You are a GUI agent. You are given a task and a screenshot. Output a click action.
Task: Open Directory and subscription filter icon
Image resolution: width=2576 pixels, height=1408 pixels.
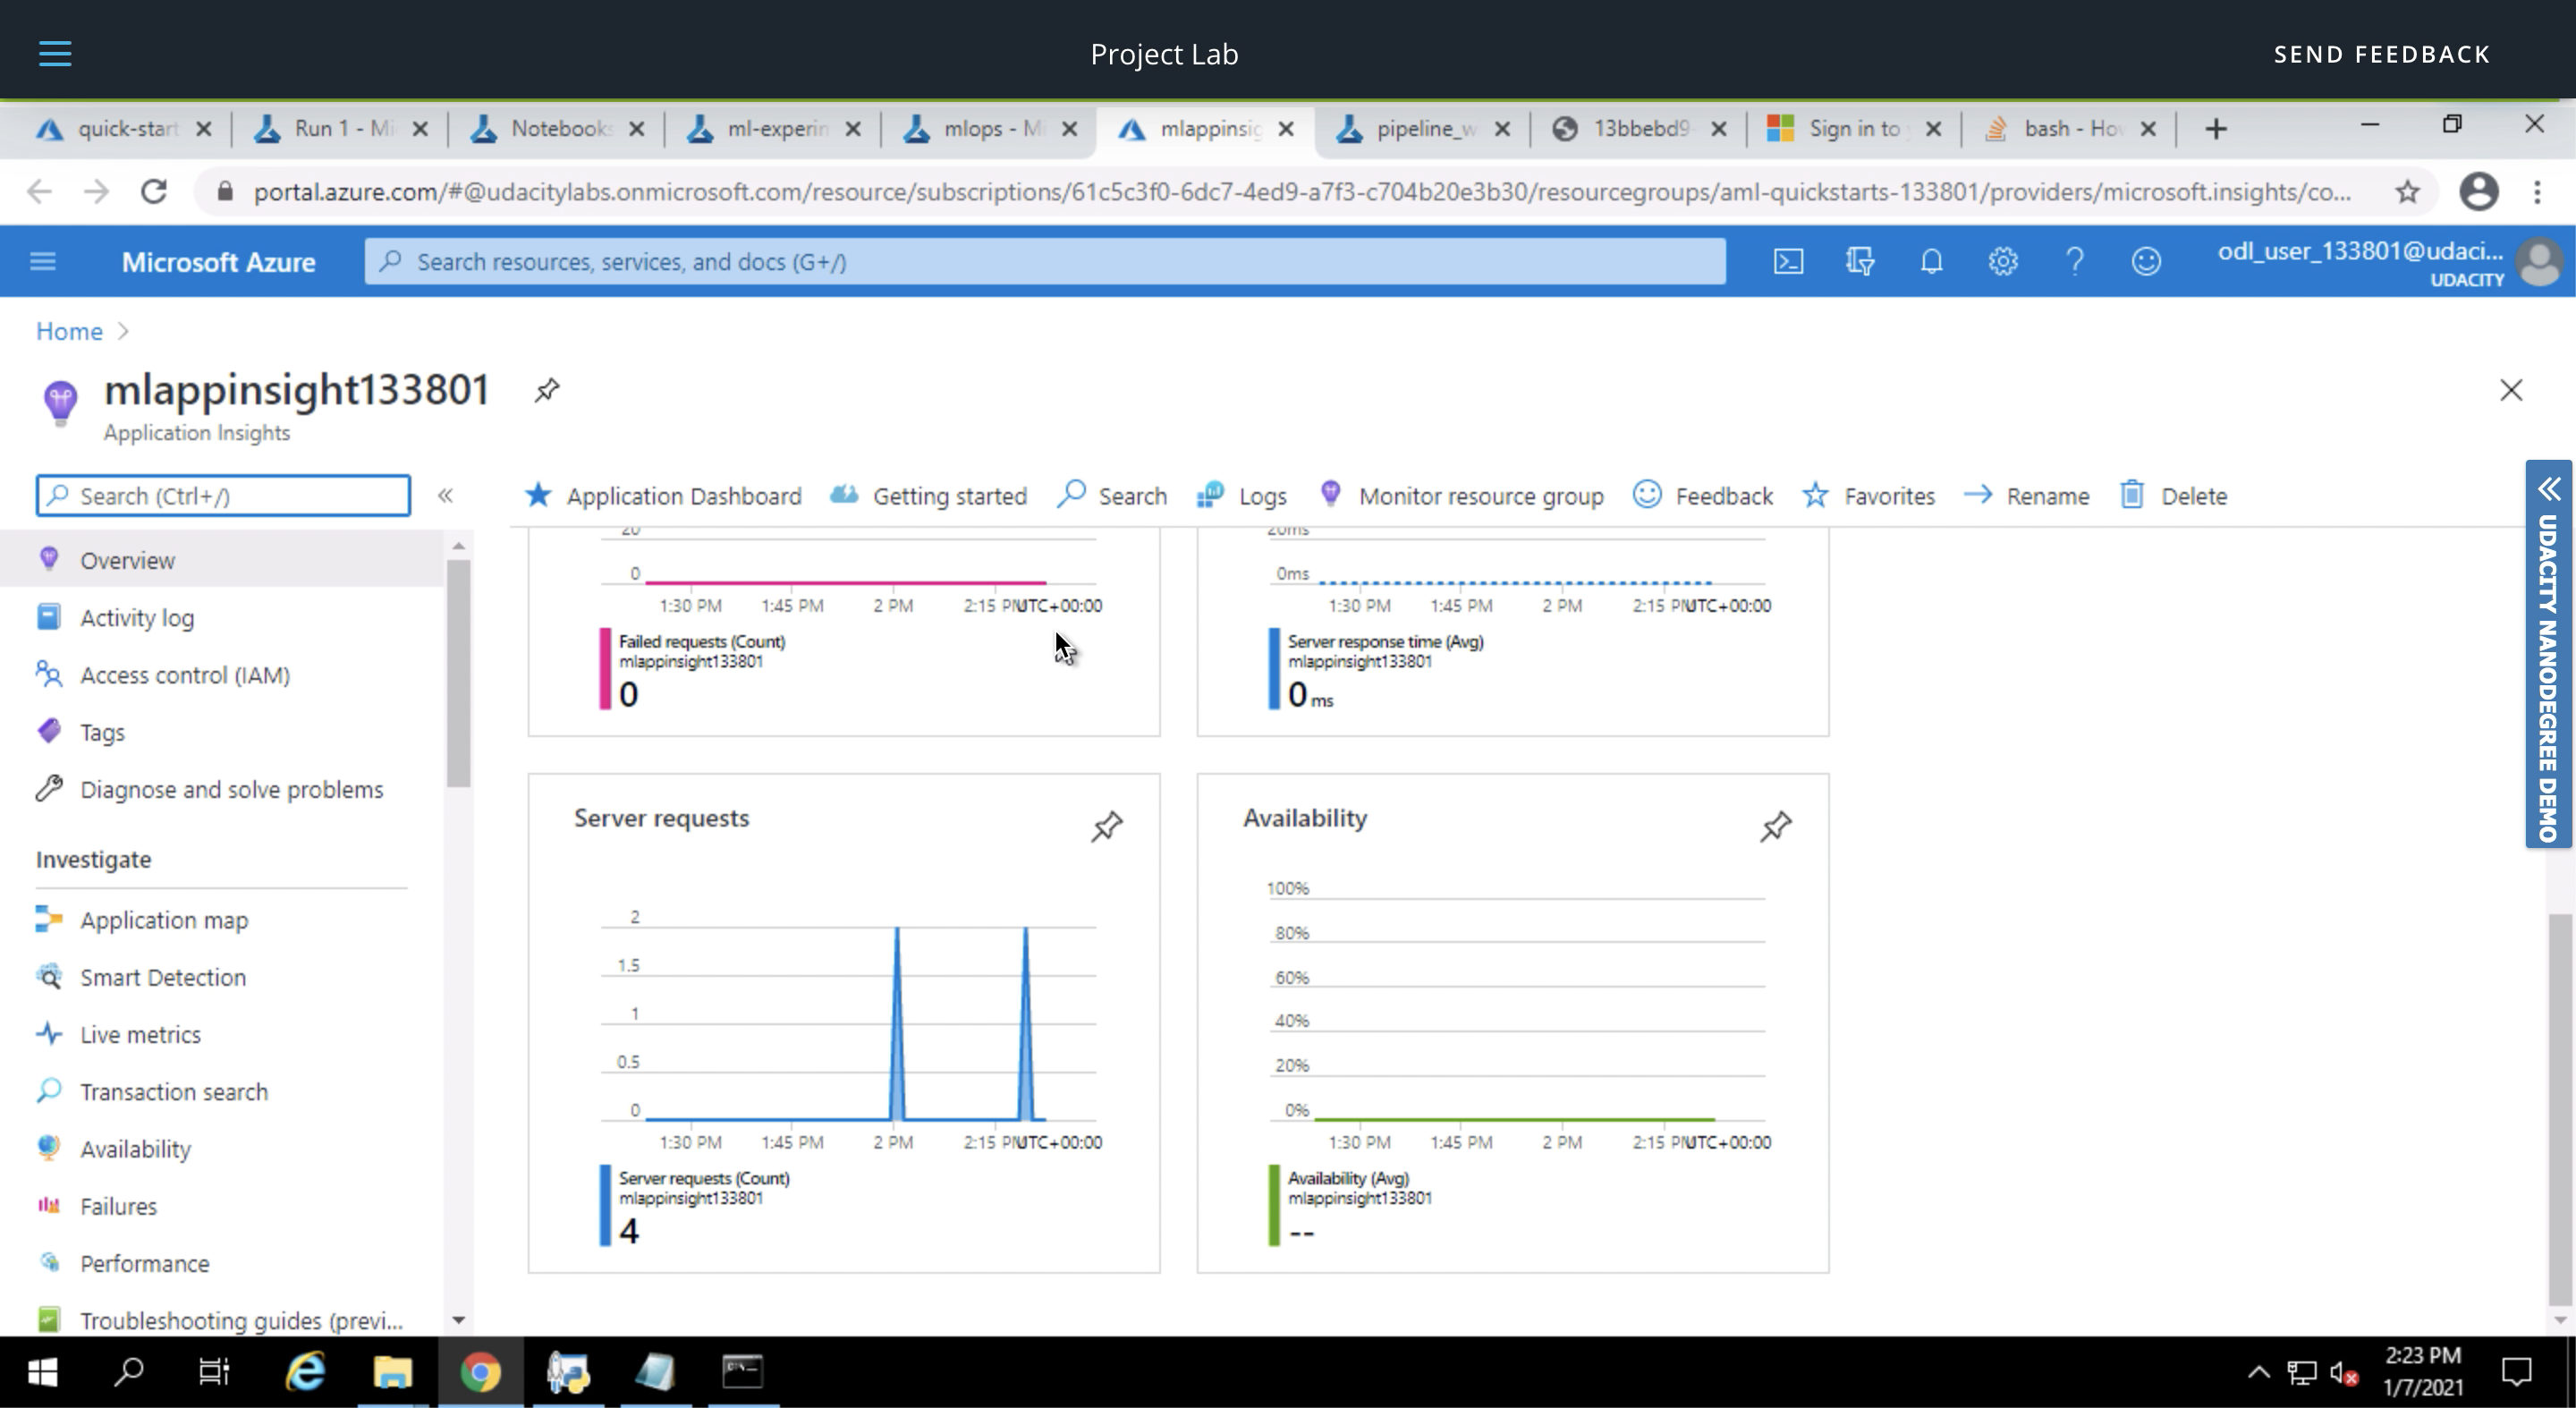click(1859, 262)
